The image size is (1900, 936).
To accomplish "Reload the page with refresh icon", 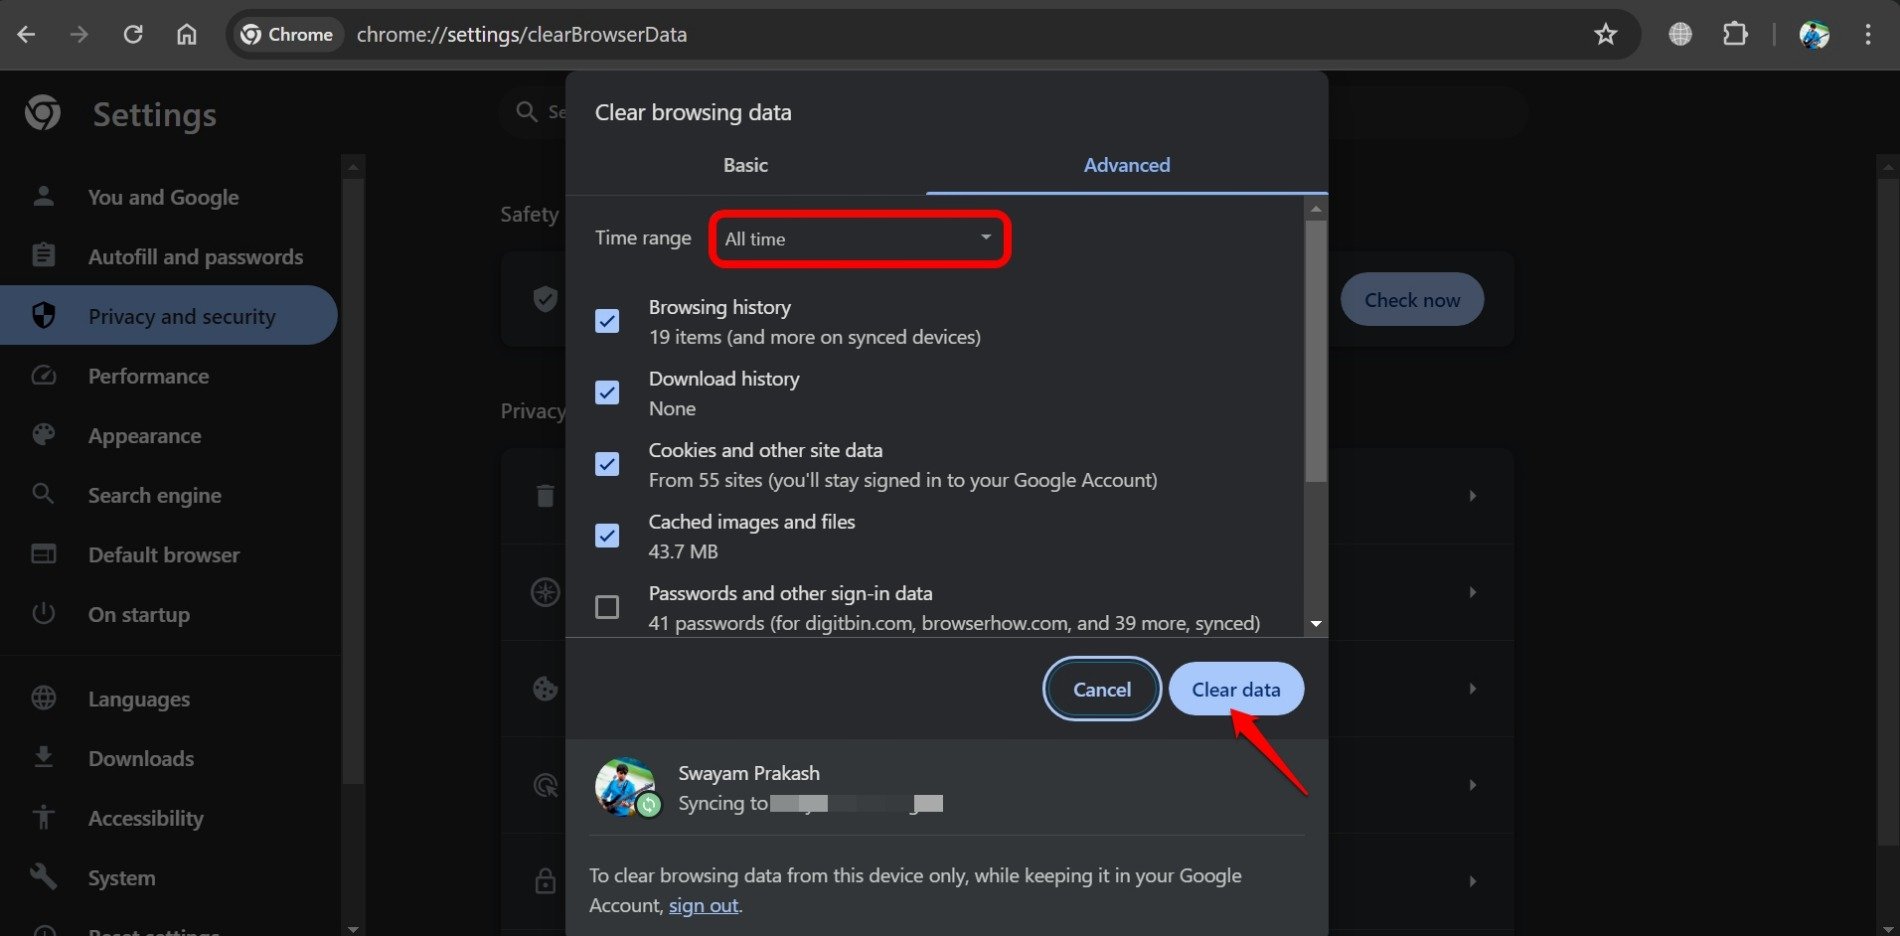I will click(x=133, y=35).
